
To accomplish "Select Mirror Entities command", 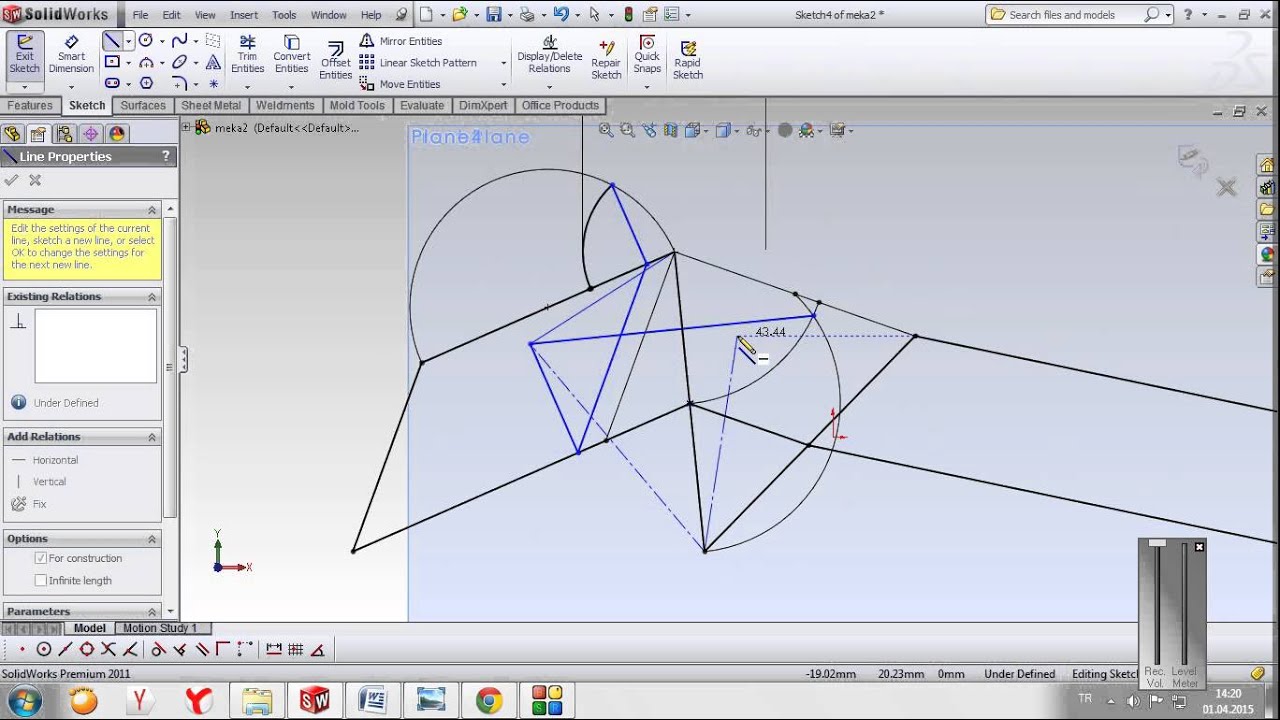I will pos(401,41).
